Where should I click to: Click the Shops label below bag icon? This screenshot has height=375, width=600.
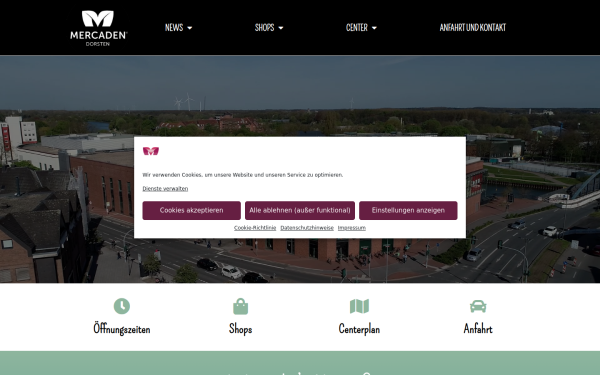240,329
